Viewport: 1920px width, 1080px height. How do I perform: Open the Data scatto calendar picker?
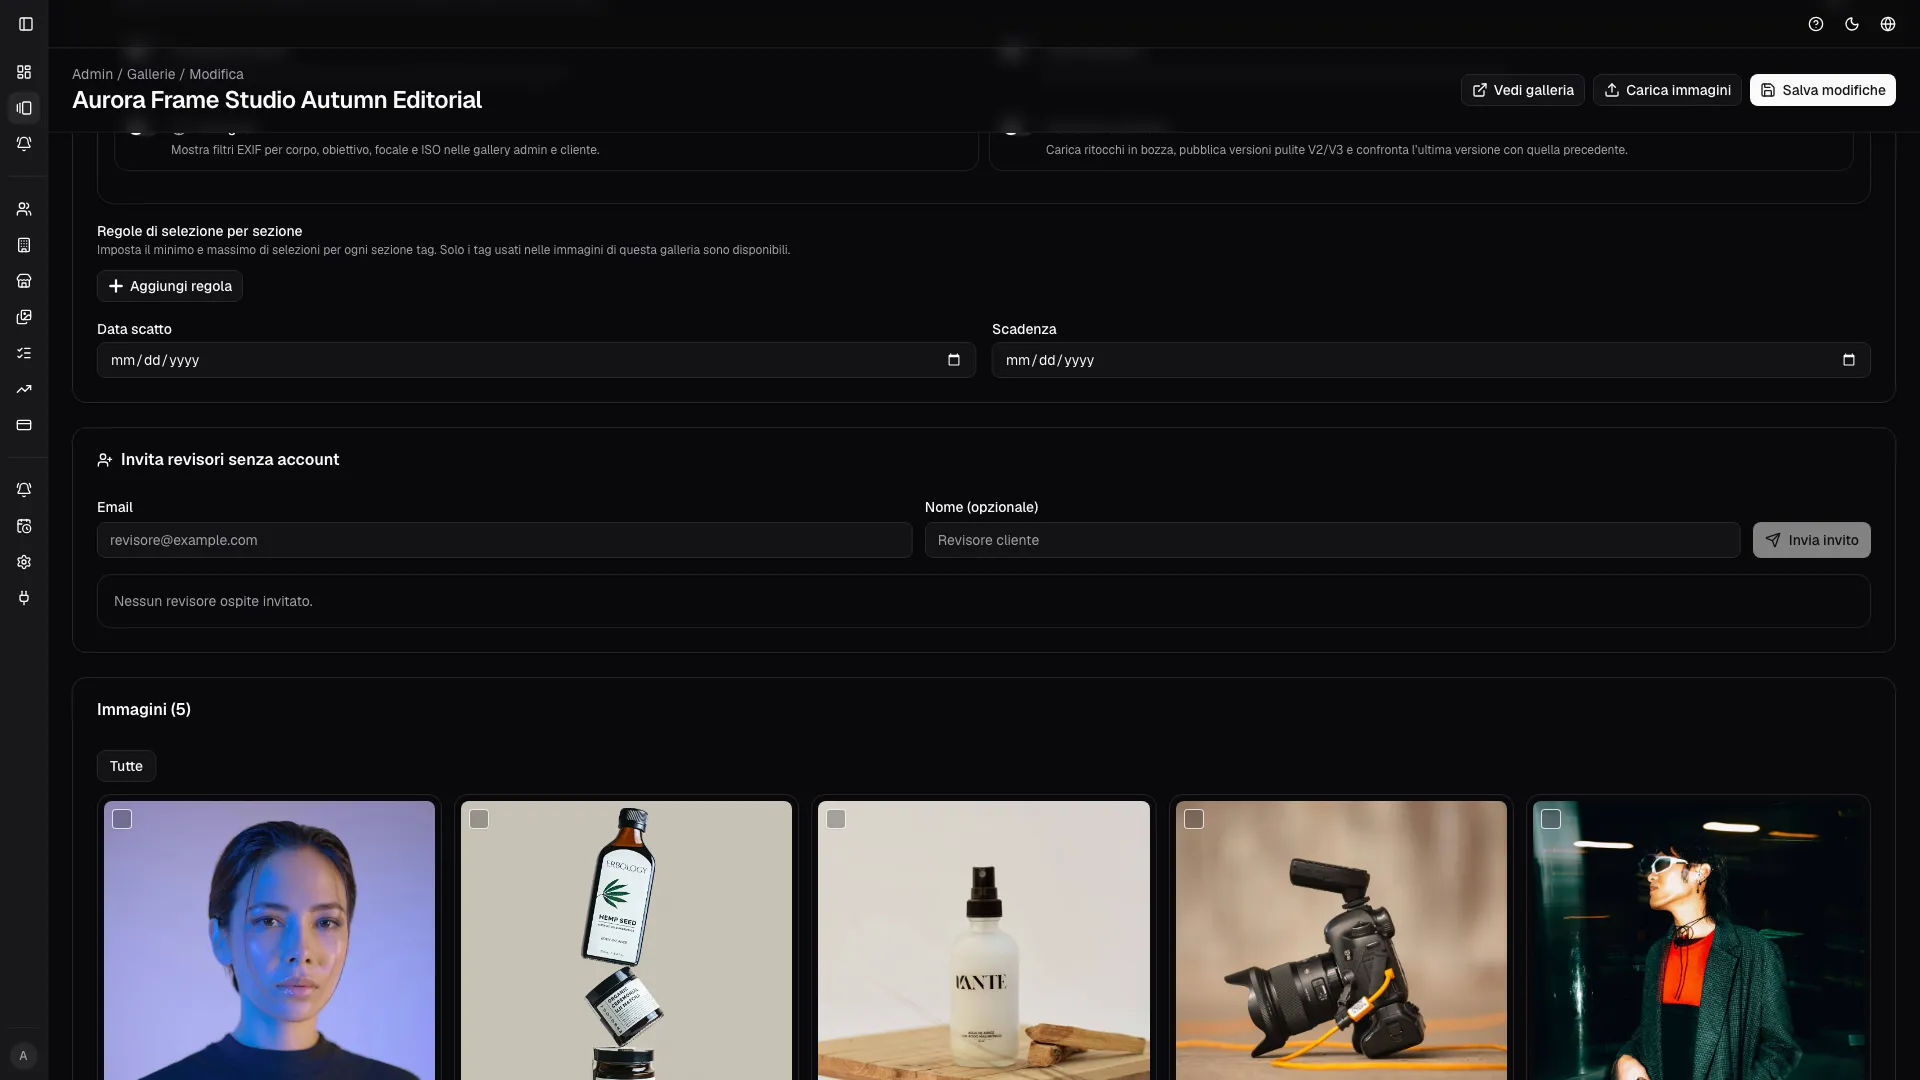954,360
